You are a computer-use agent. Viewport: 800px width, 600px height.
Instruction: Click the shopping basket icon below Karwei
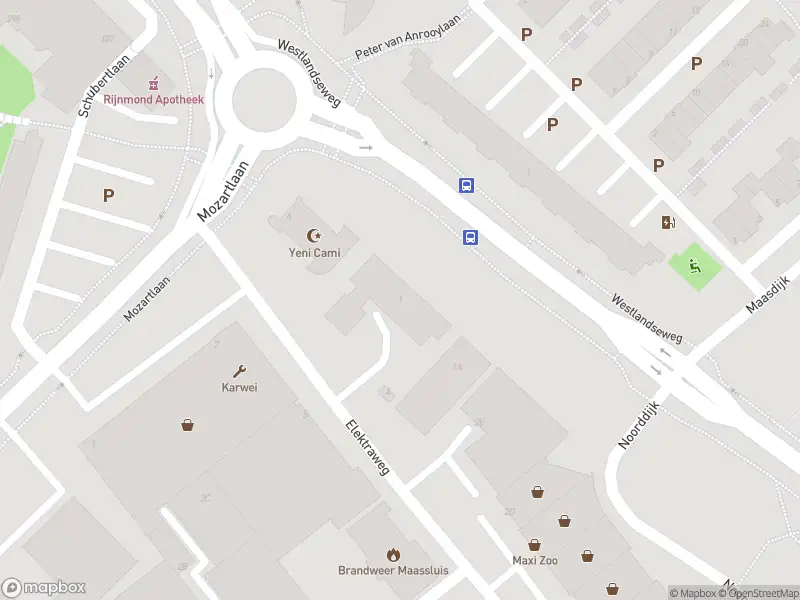pos(187,424)
